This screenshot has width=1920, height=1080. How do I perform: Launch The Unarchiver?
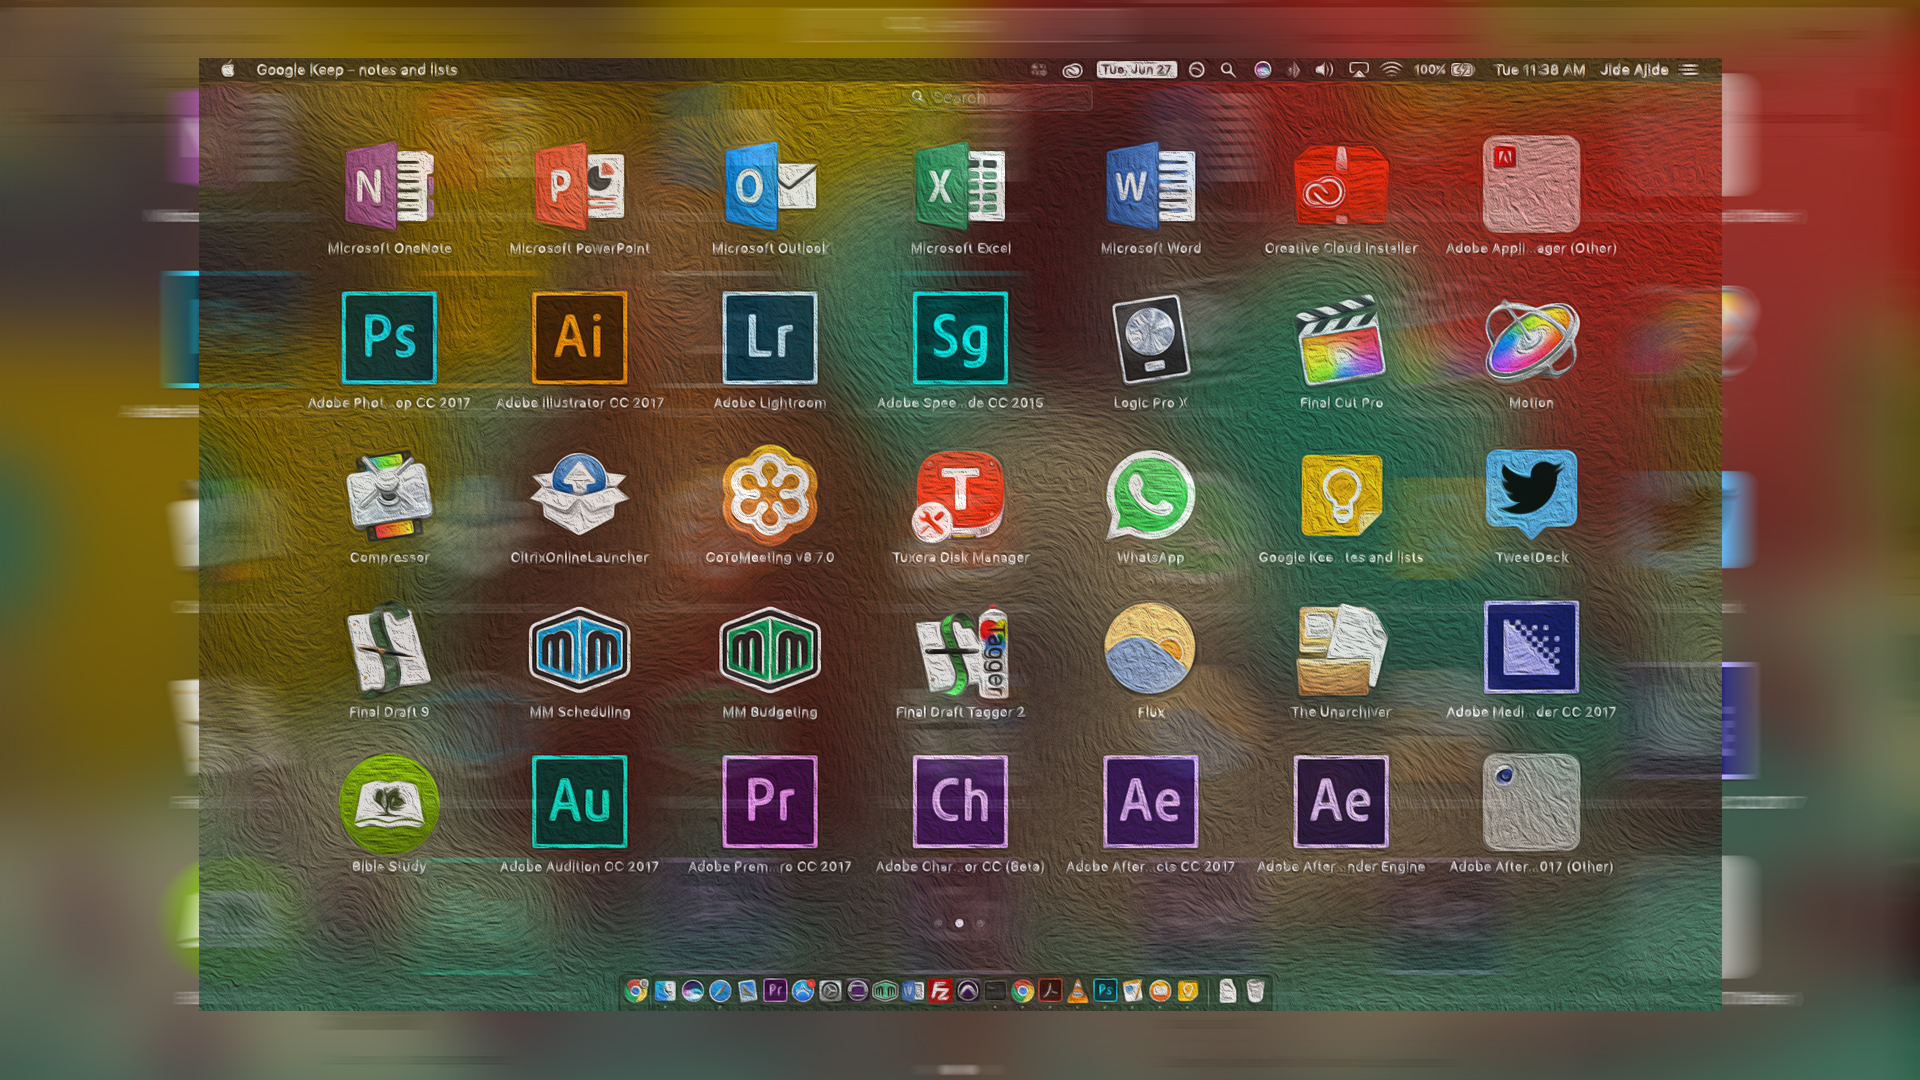(x=1340, y=650)
